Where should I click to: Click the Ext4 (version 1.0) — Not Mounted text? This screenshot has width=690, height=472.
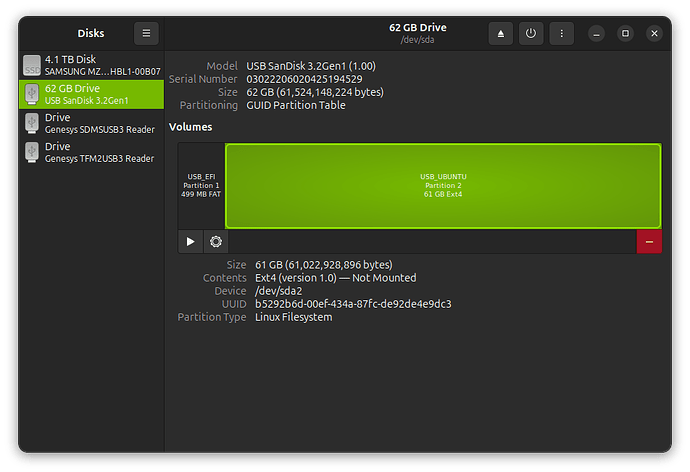[335, 278]
